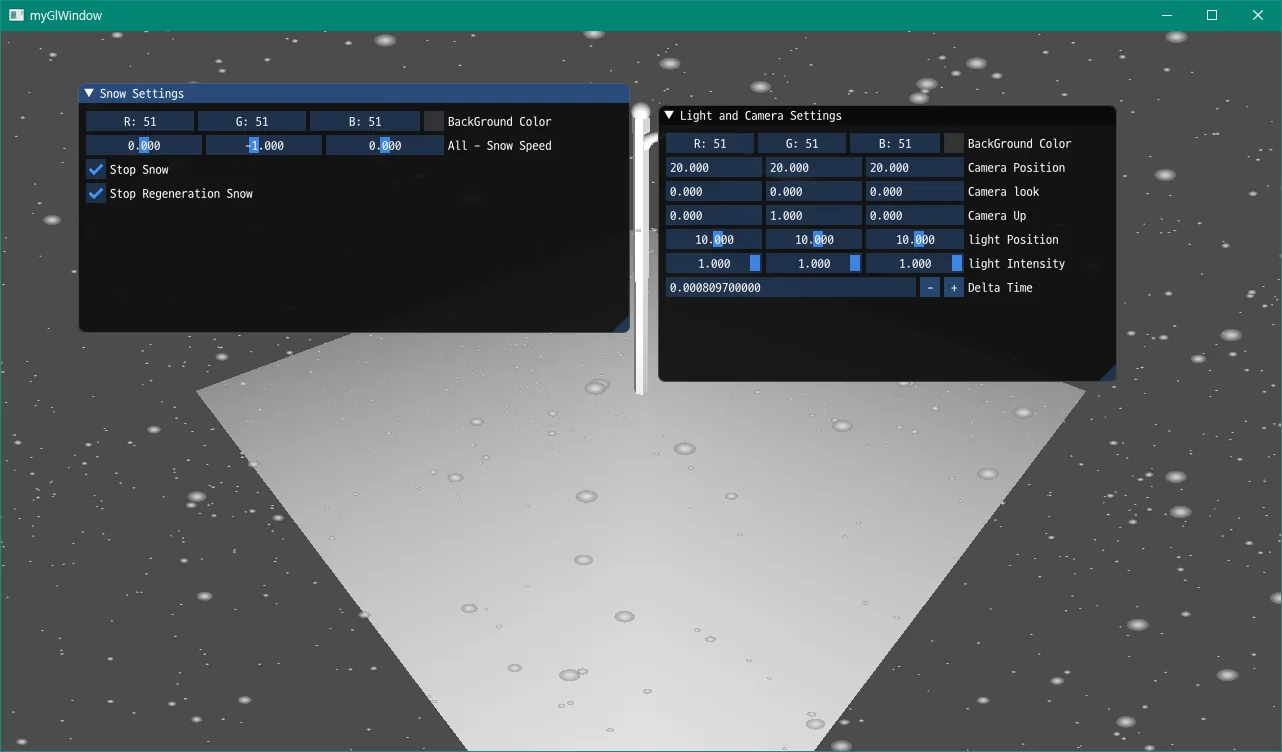Click the third Camera Position field
Image resolution: width=1282 pixels, height=752 pixels.
pos(915,167)
